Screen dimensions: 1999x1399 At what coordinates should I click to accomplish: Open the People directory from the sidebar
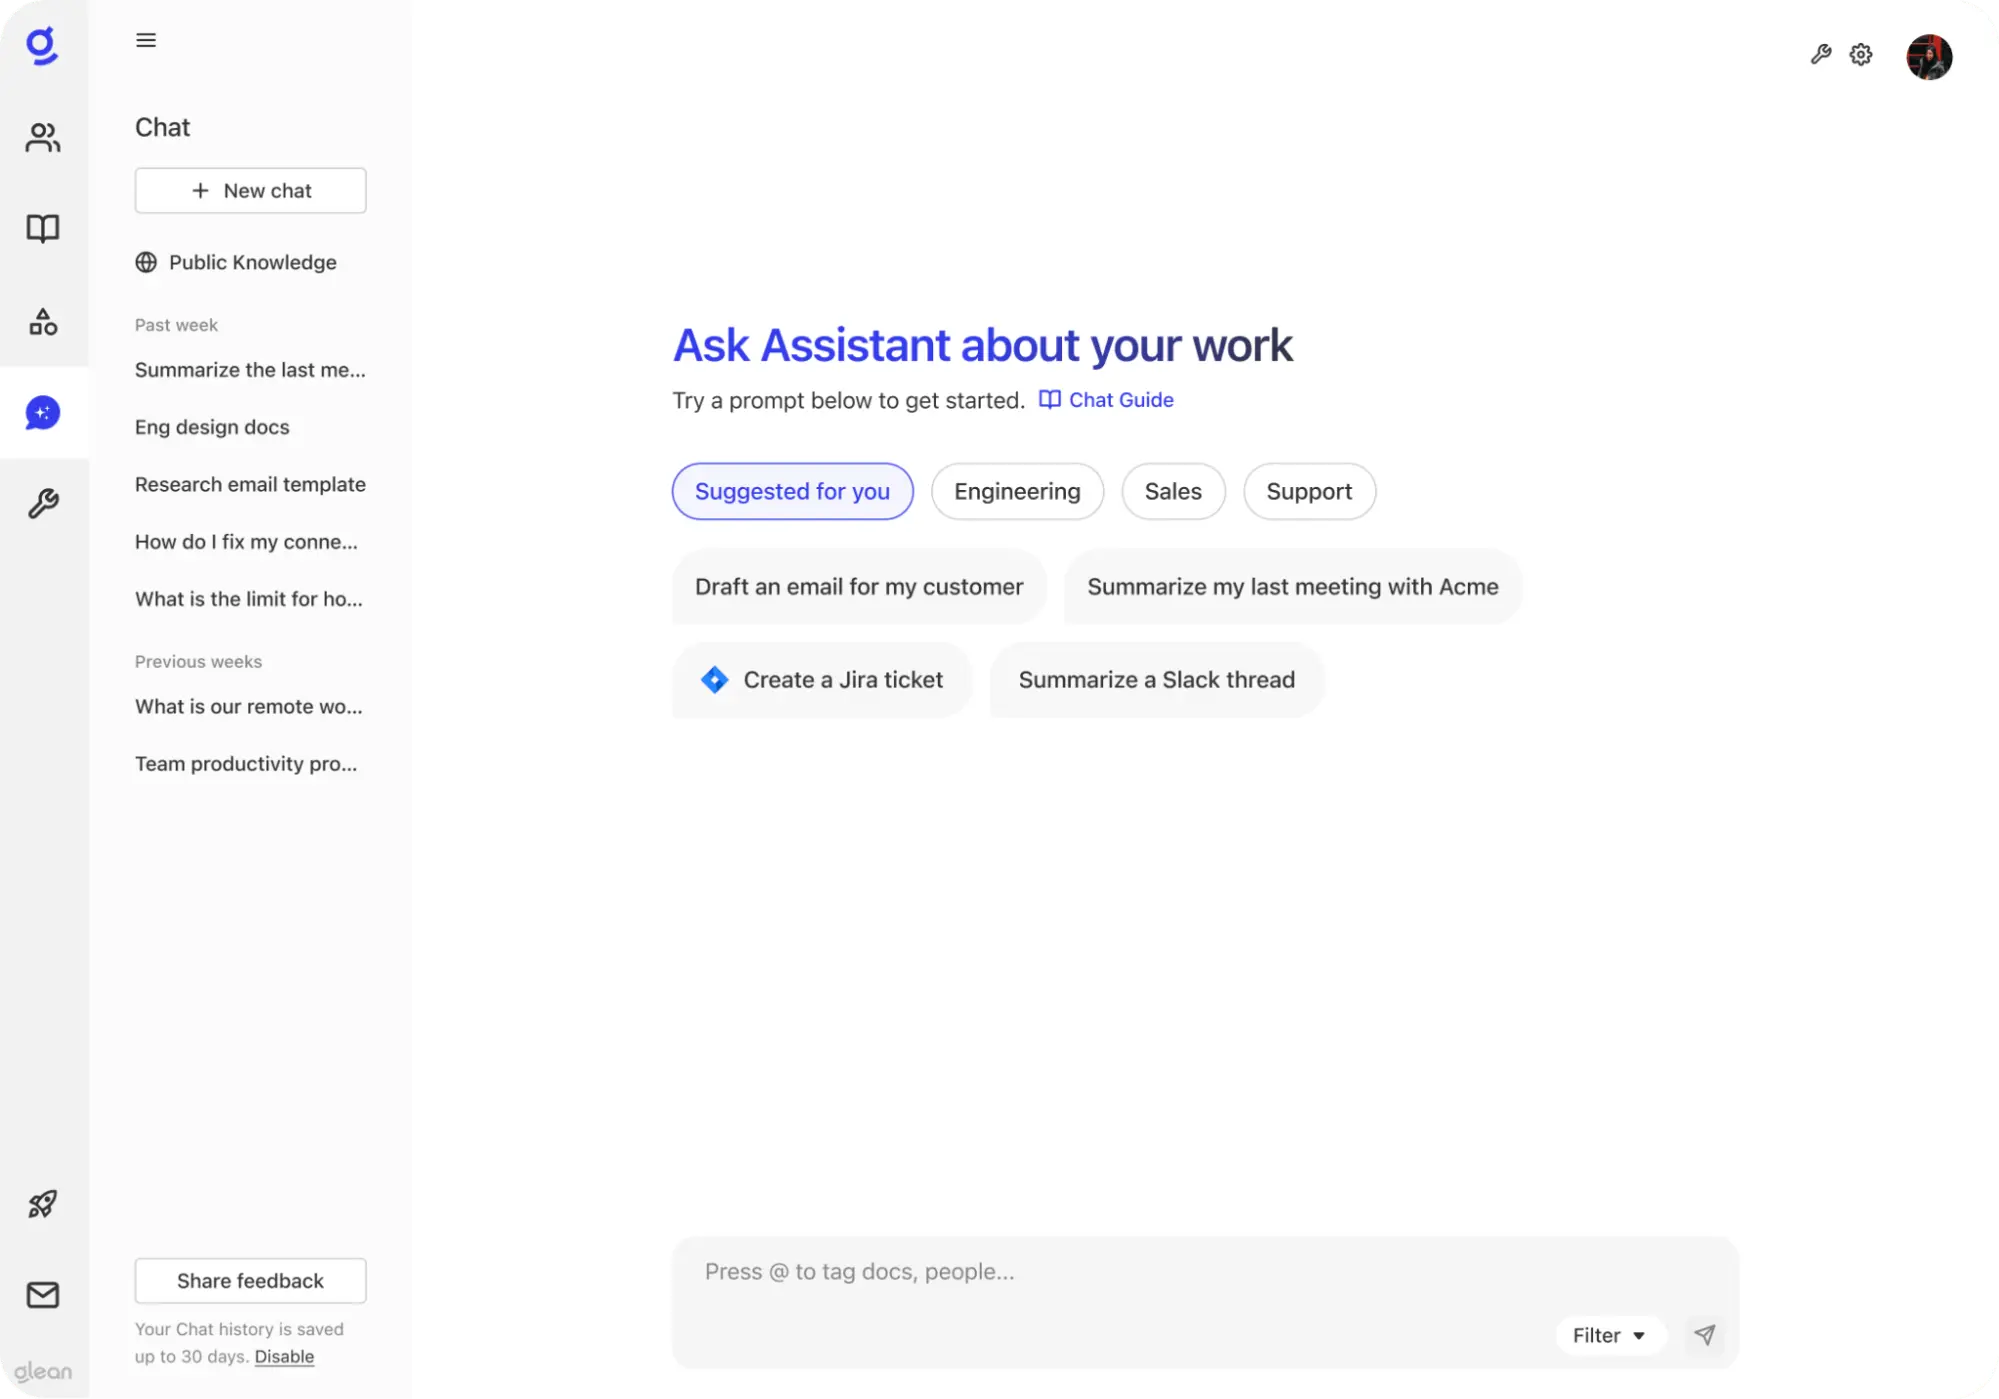click(43, 138)
